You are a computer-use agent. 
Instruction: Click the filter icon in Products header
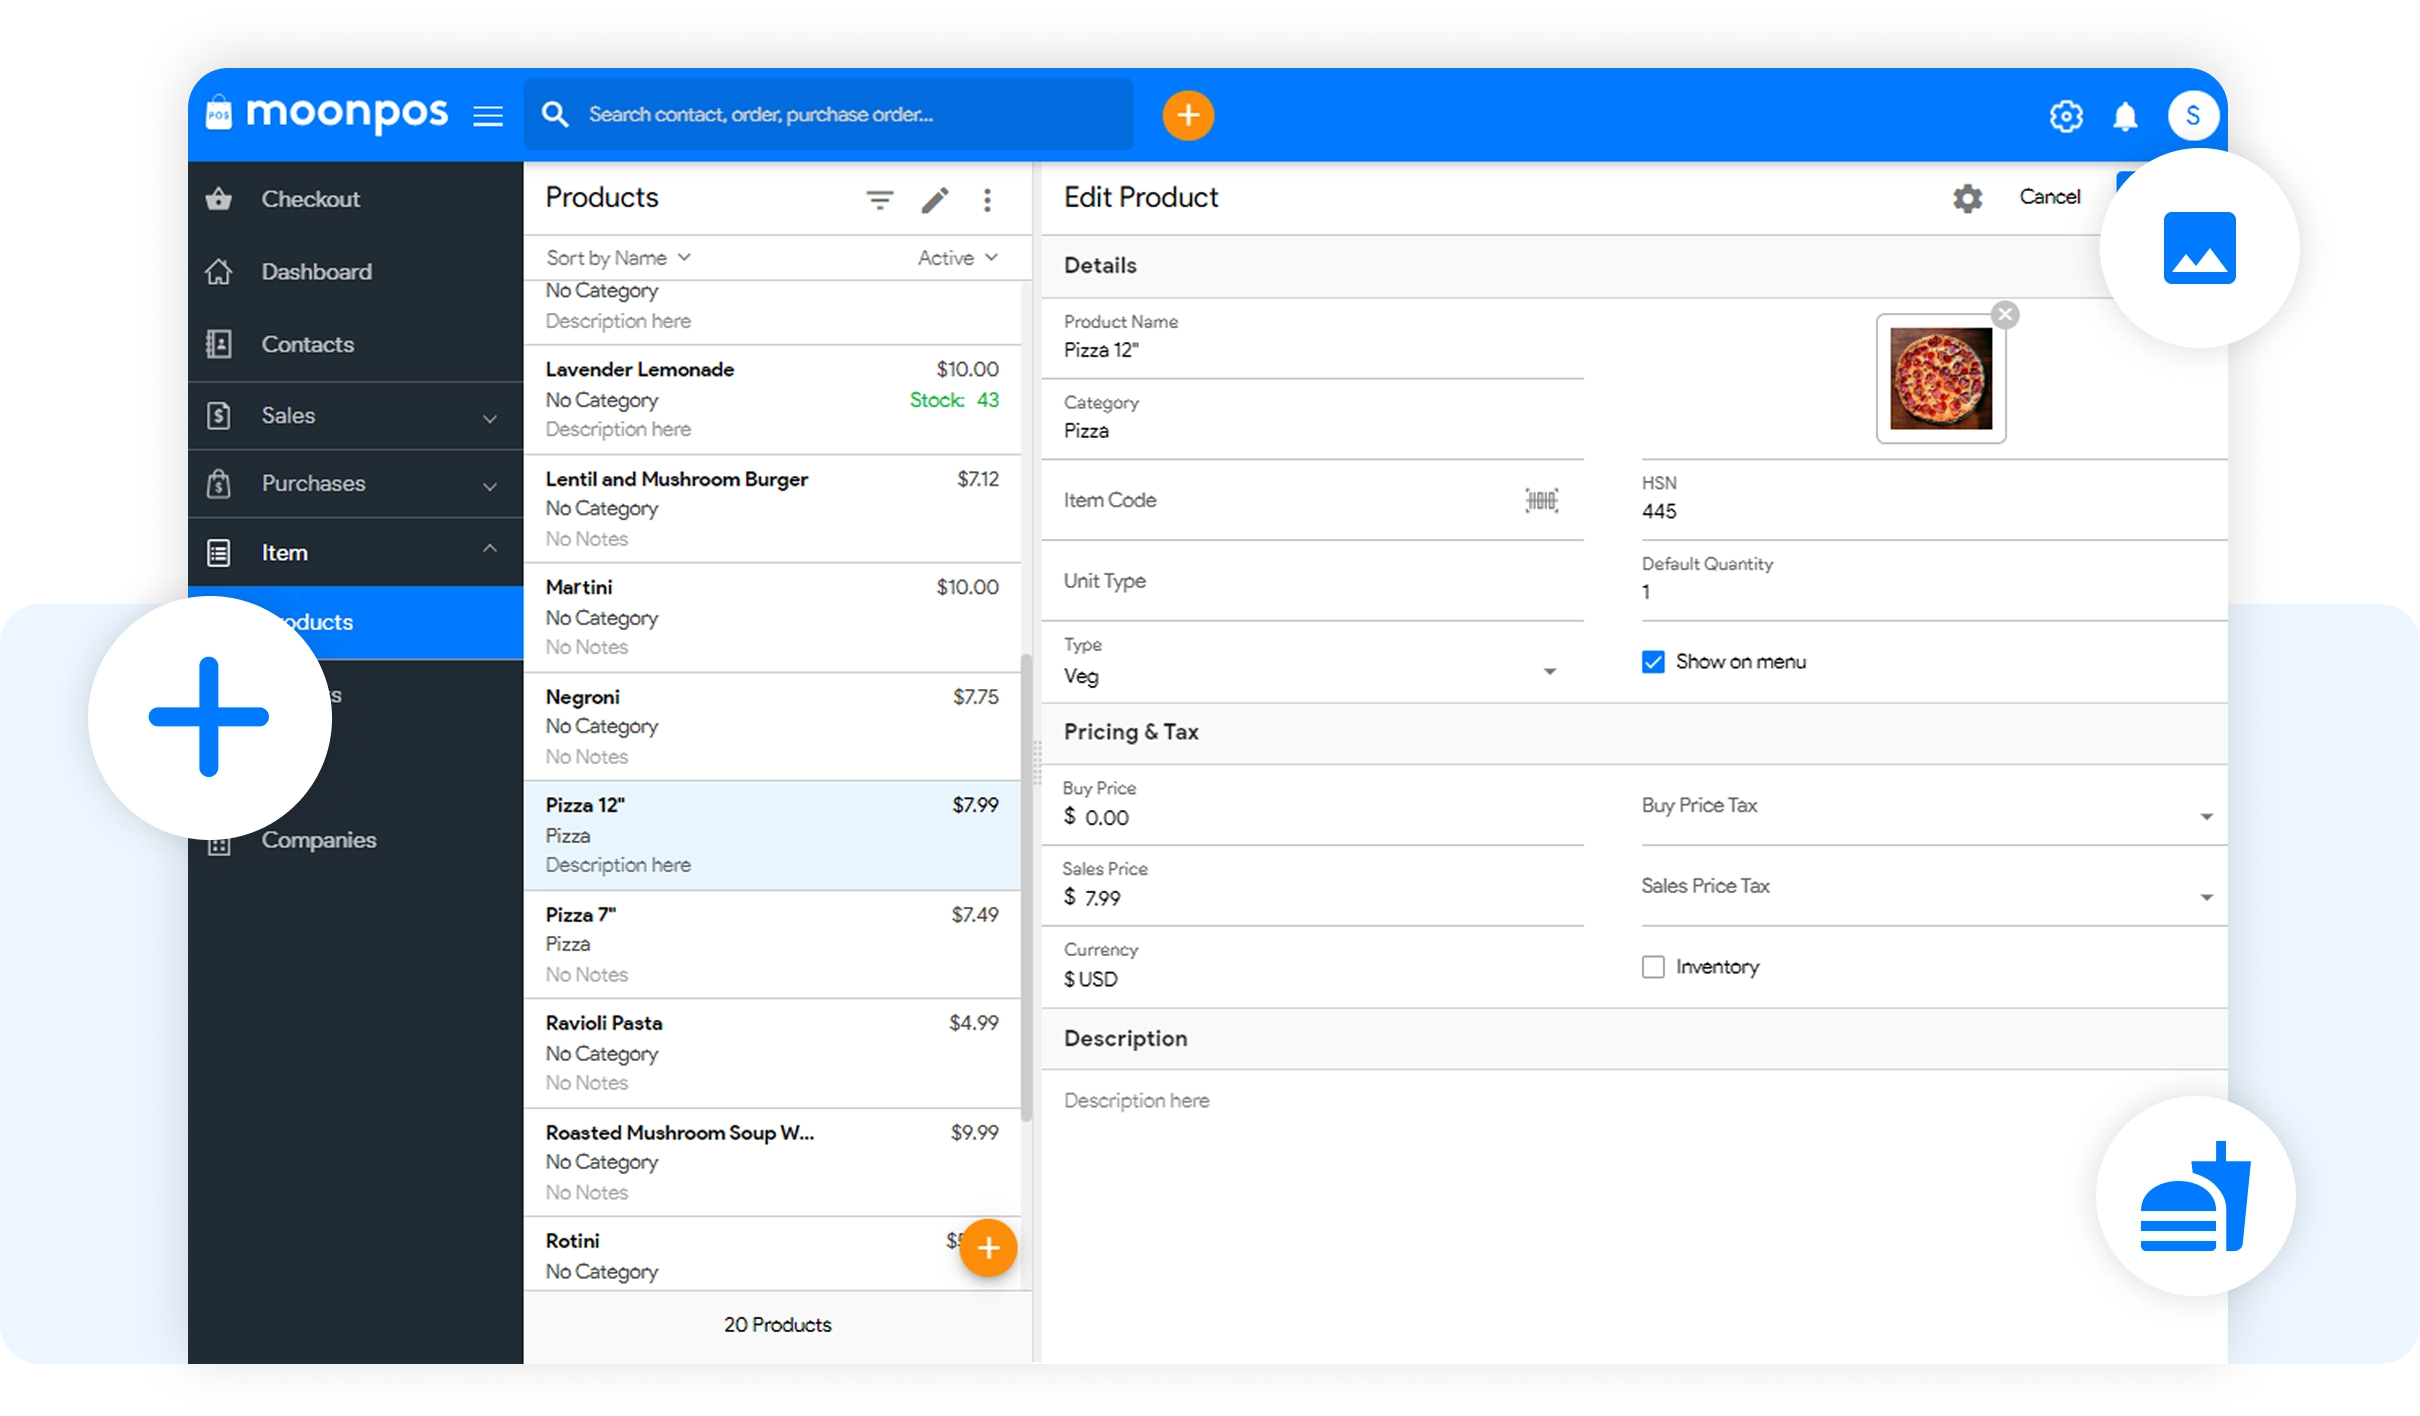tap(879, 200)
